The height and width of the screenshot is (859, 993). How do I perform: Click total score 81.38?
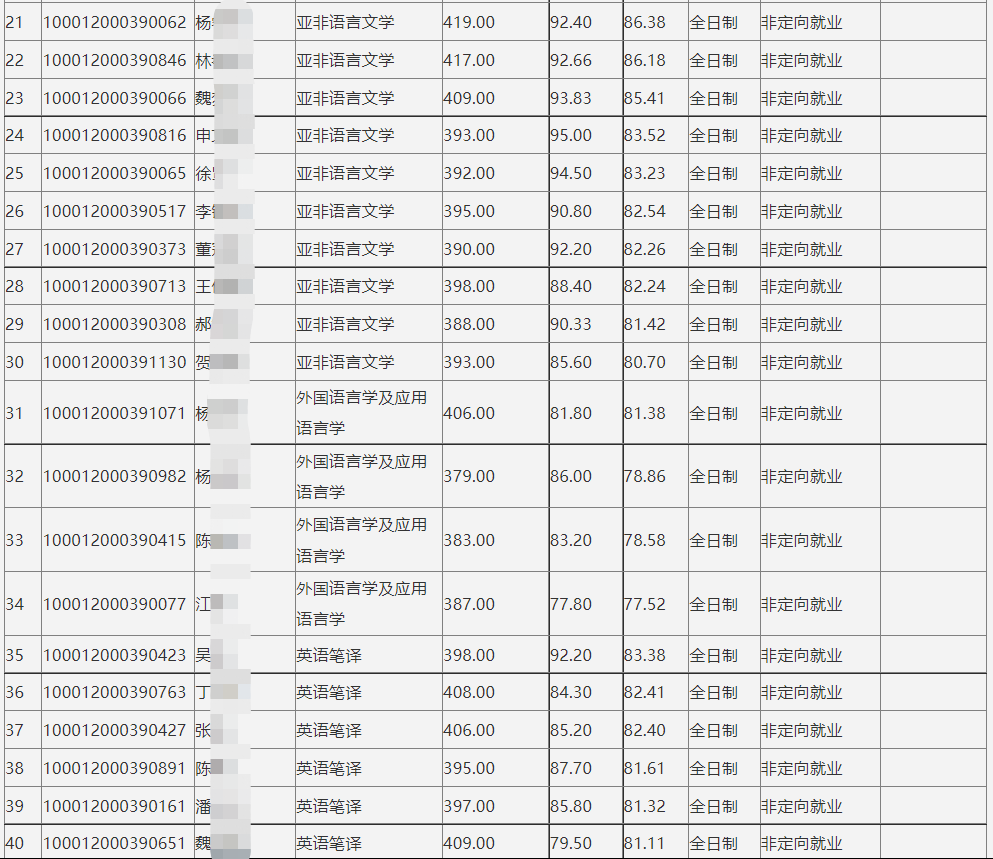(645, 414)
